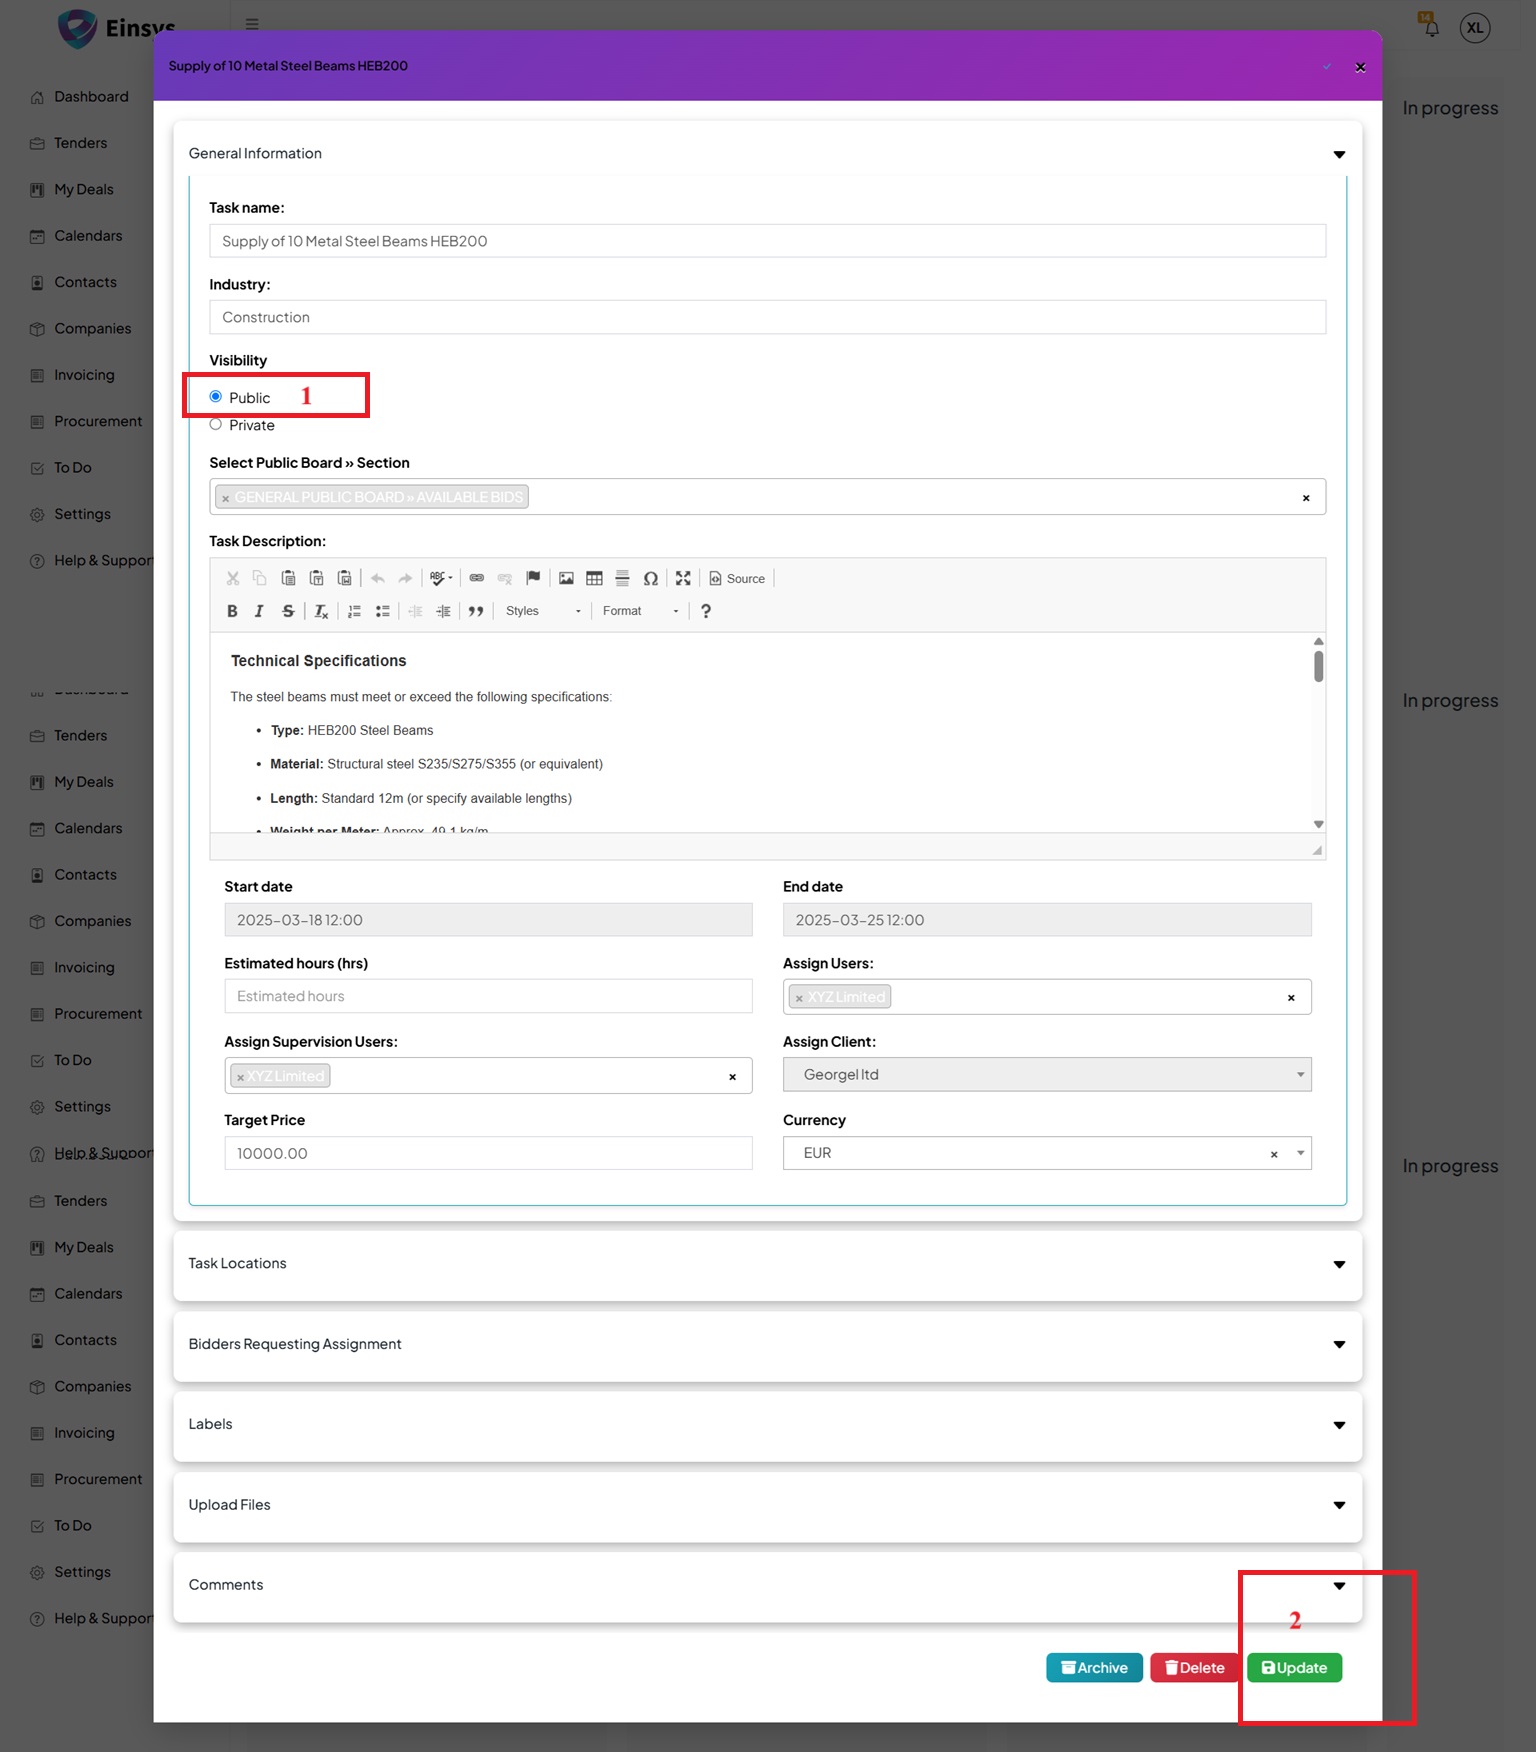Image resolution: width=1536 pixels, height=1752 pixels.
Task: Insert a table into the description
Action: tap(594, 578)
